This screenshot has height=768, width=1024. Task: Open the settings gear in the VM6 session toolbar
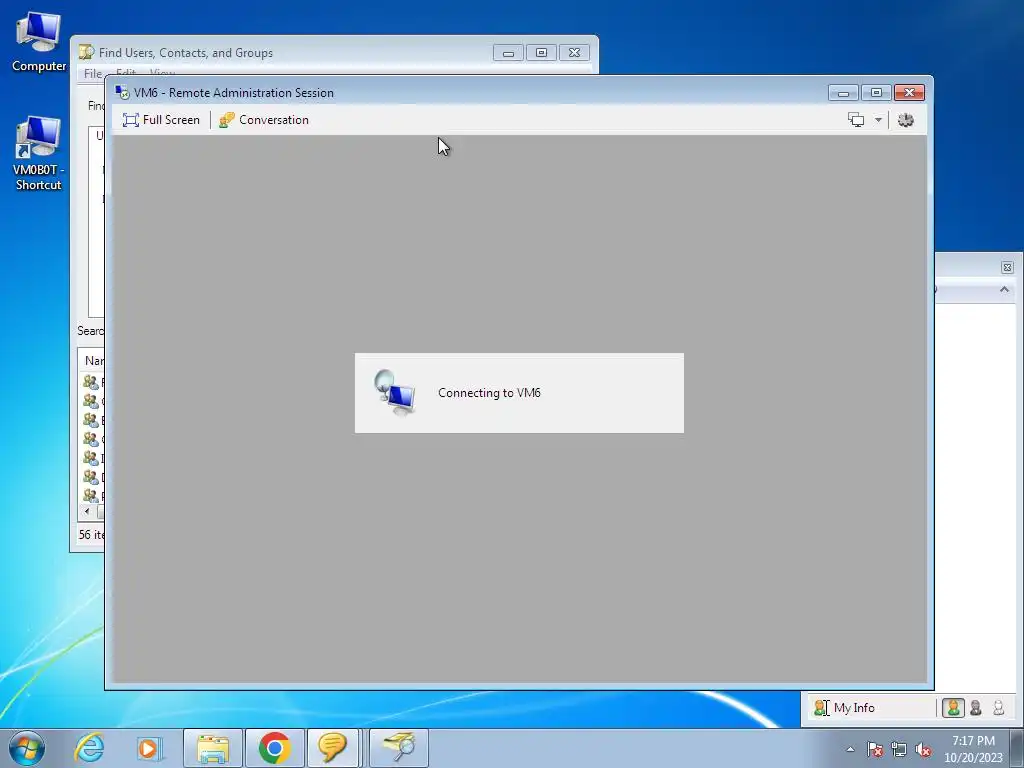[906, 120]
